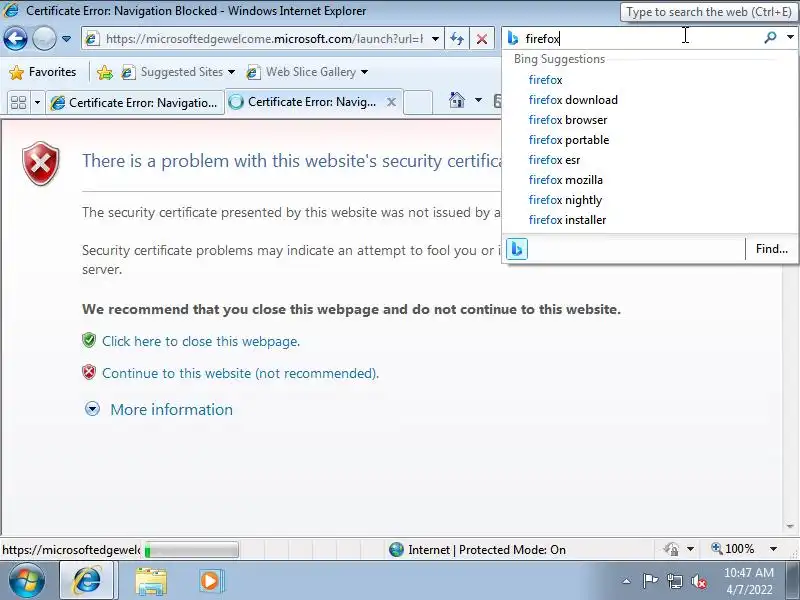Click the Refresh page icon
The image size is (800, 600).
[x=457, y=39]
